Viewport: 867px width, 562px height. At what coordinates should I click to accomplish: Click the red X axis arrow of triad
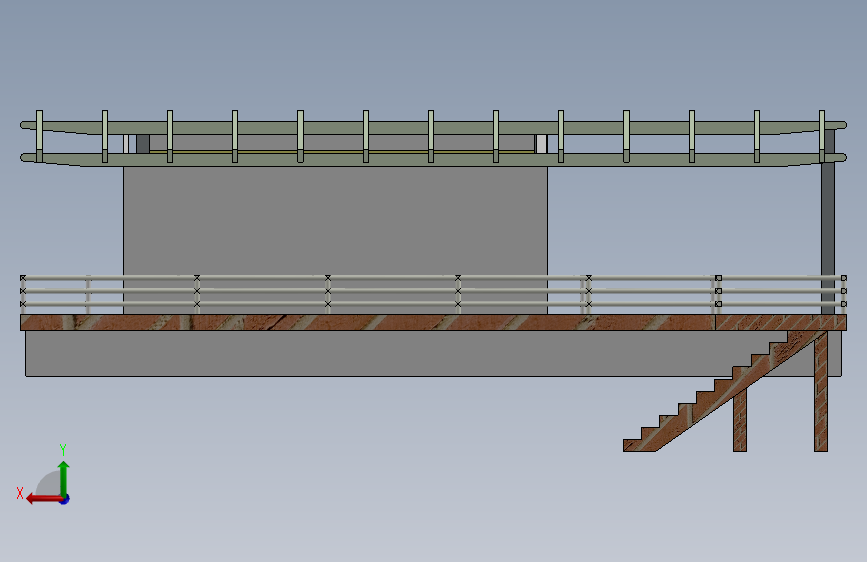(x=43, y=499)
